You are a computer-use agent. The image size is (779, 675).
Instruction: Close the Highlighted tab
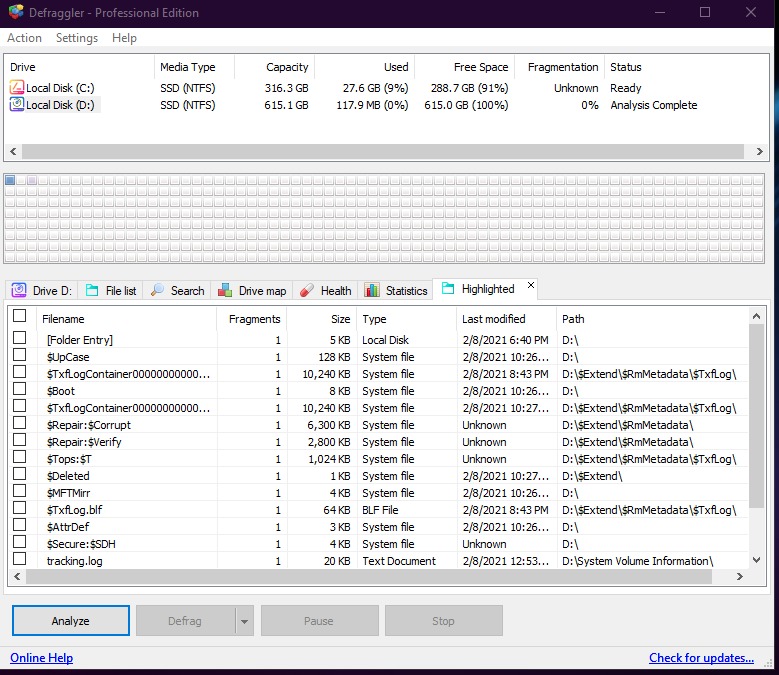coord(531,285)
